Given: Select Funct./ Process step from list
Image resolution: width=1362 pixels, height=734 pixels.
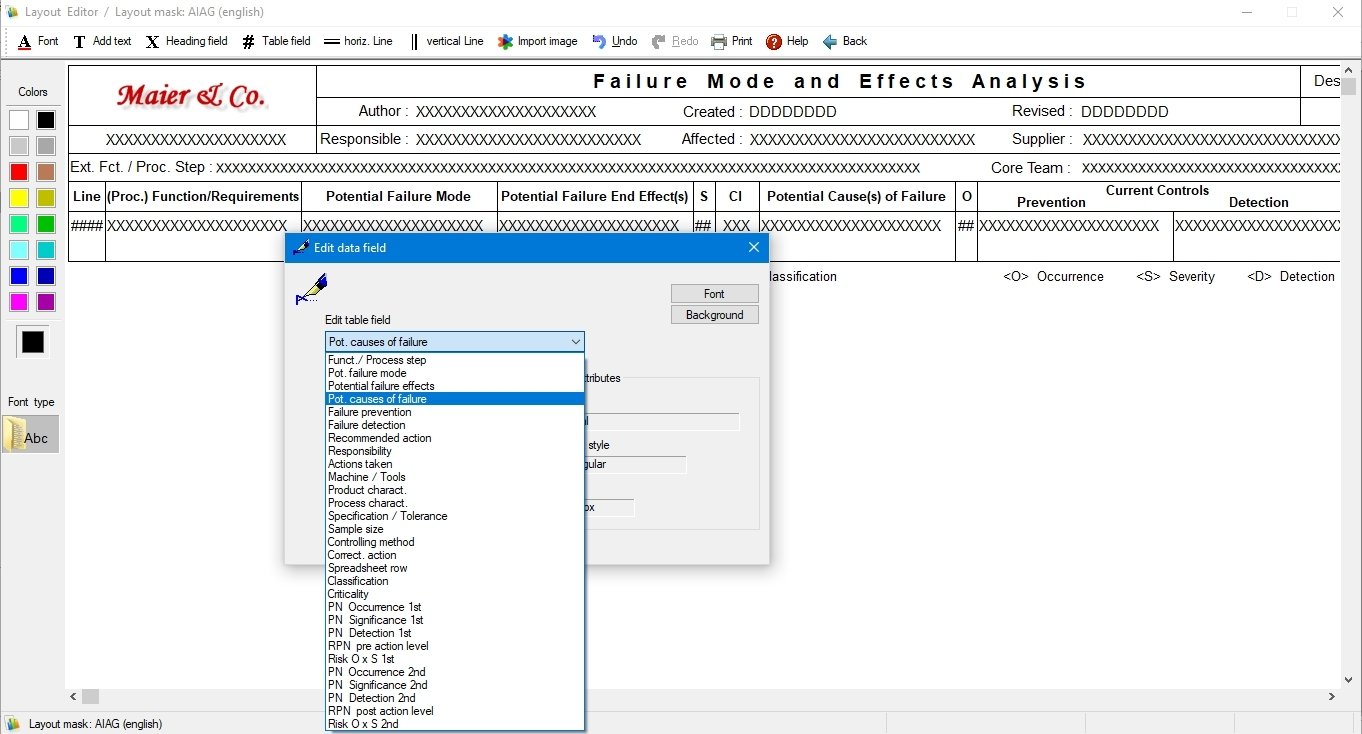Looking at the screenshot, I should click(x=455, y=360).
